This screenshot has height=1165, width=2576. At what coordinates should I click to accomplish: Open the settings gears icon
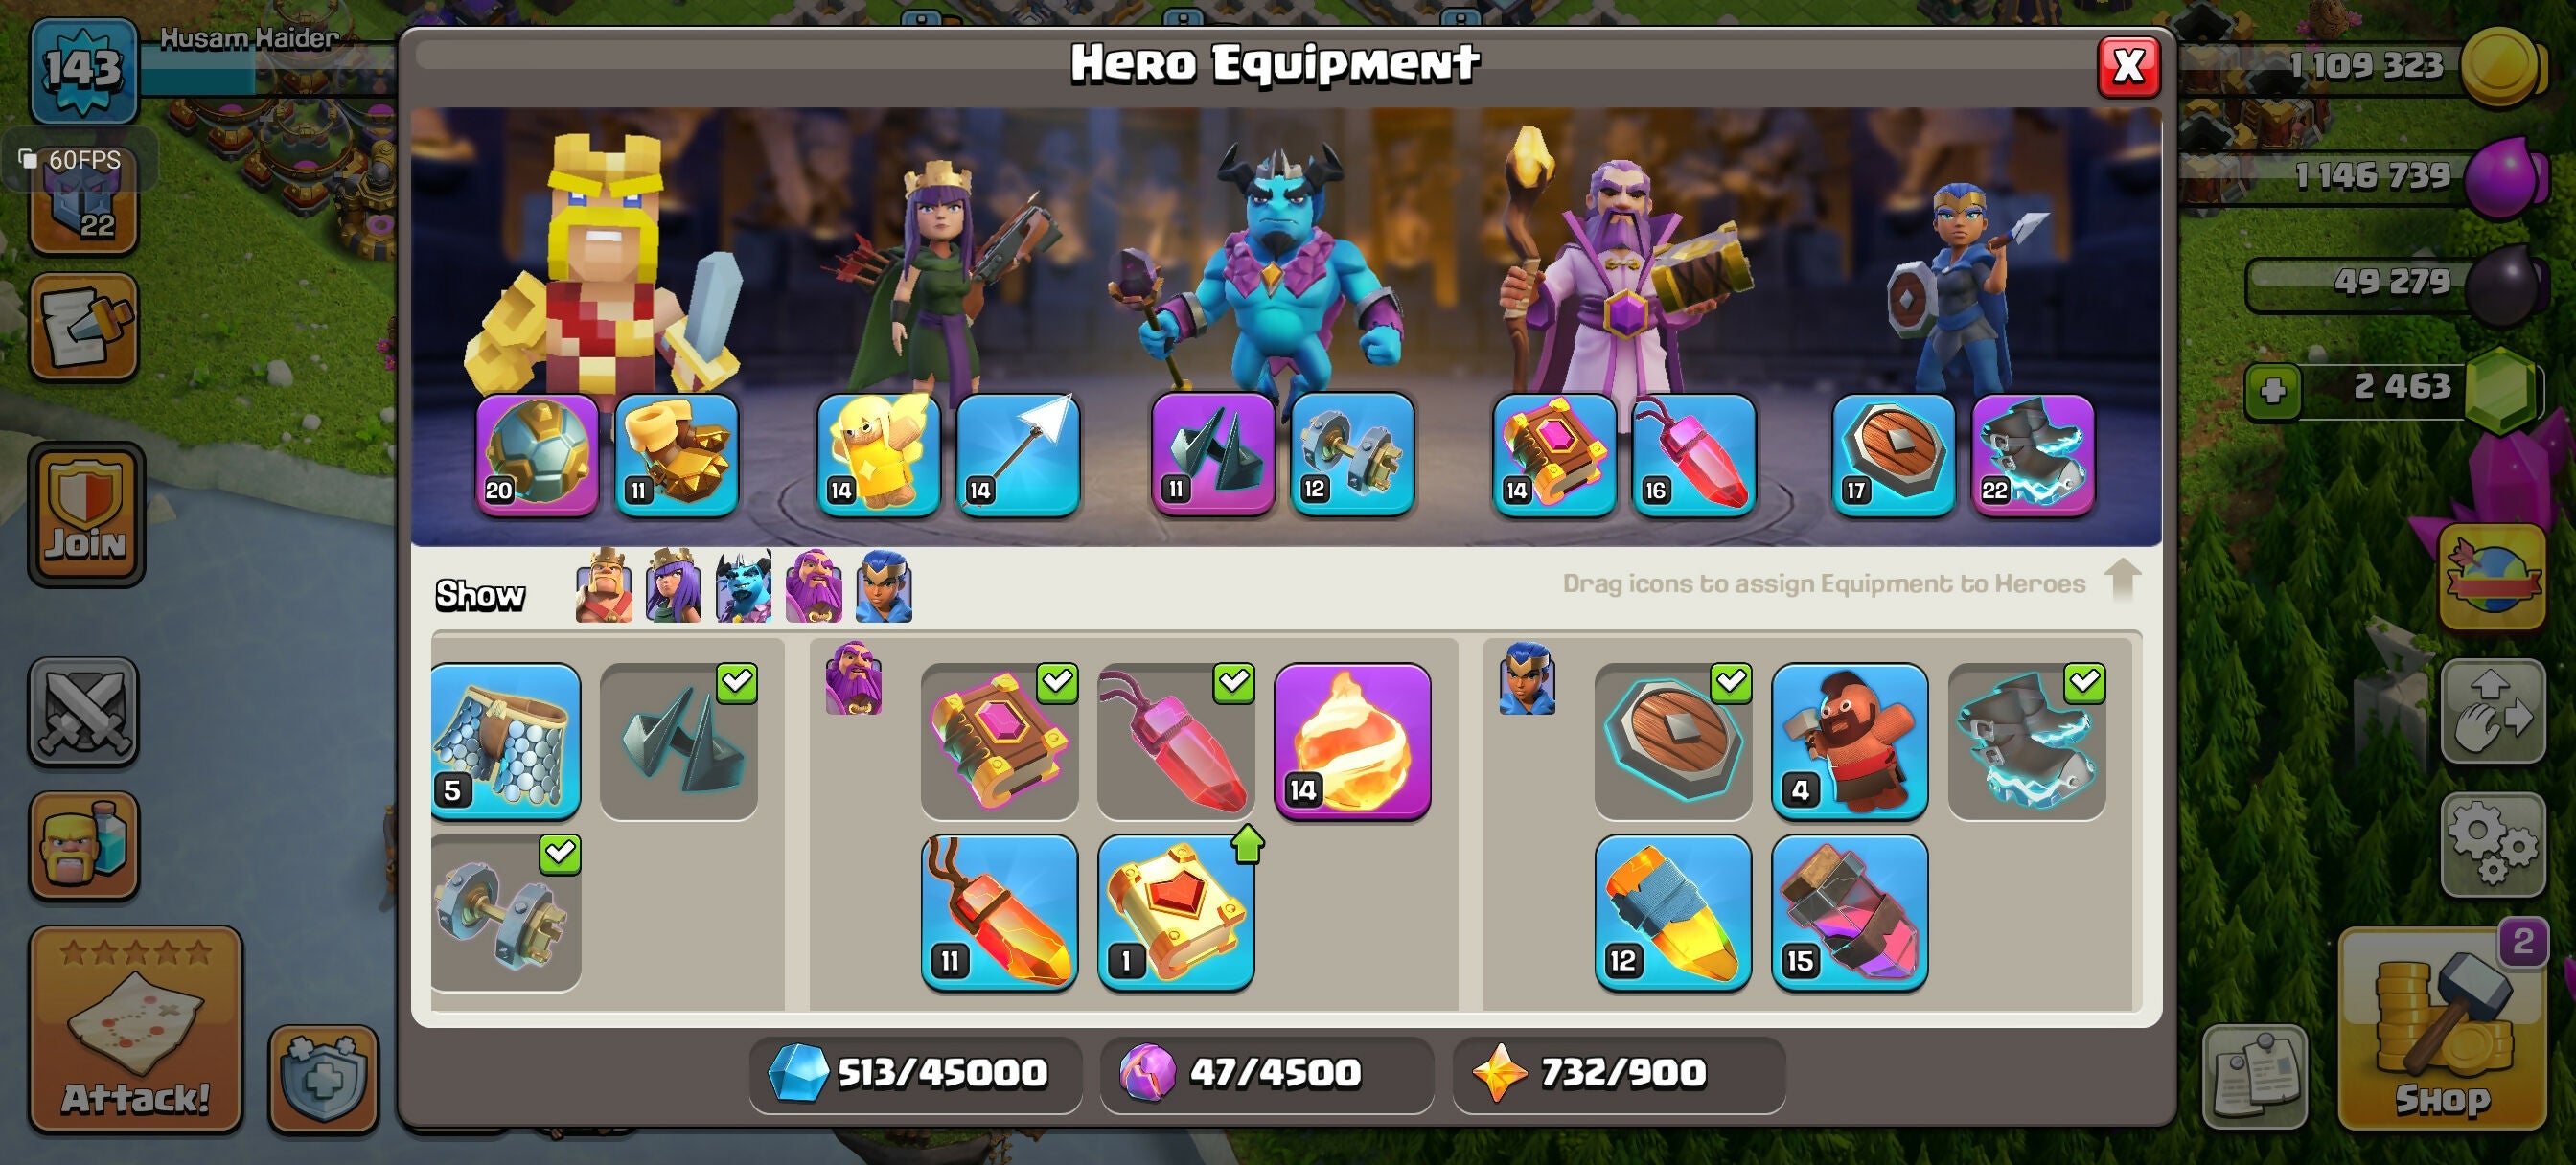point(2491,844)
